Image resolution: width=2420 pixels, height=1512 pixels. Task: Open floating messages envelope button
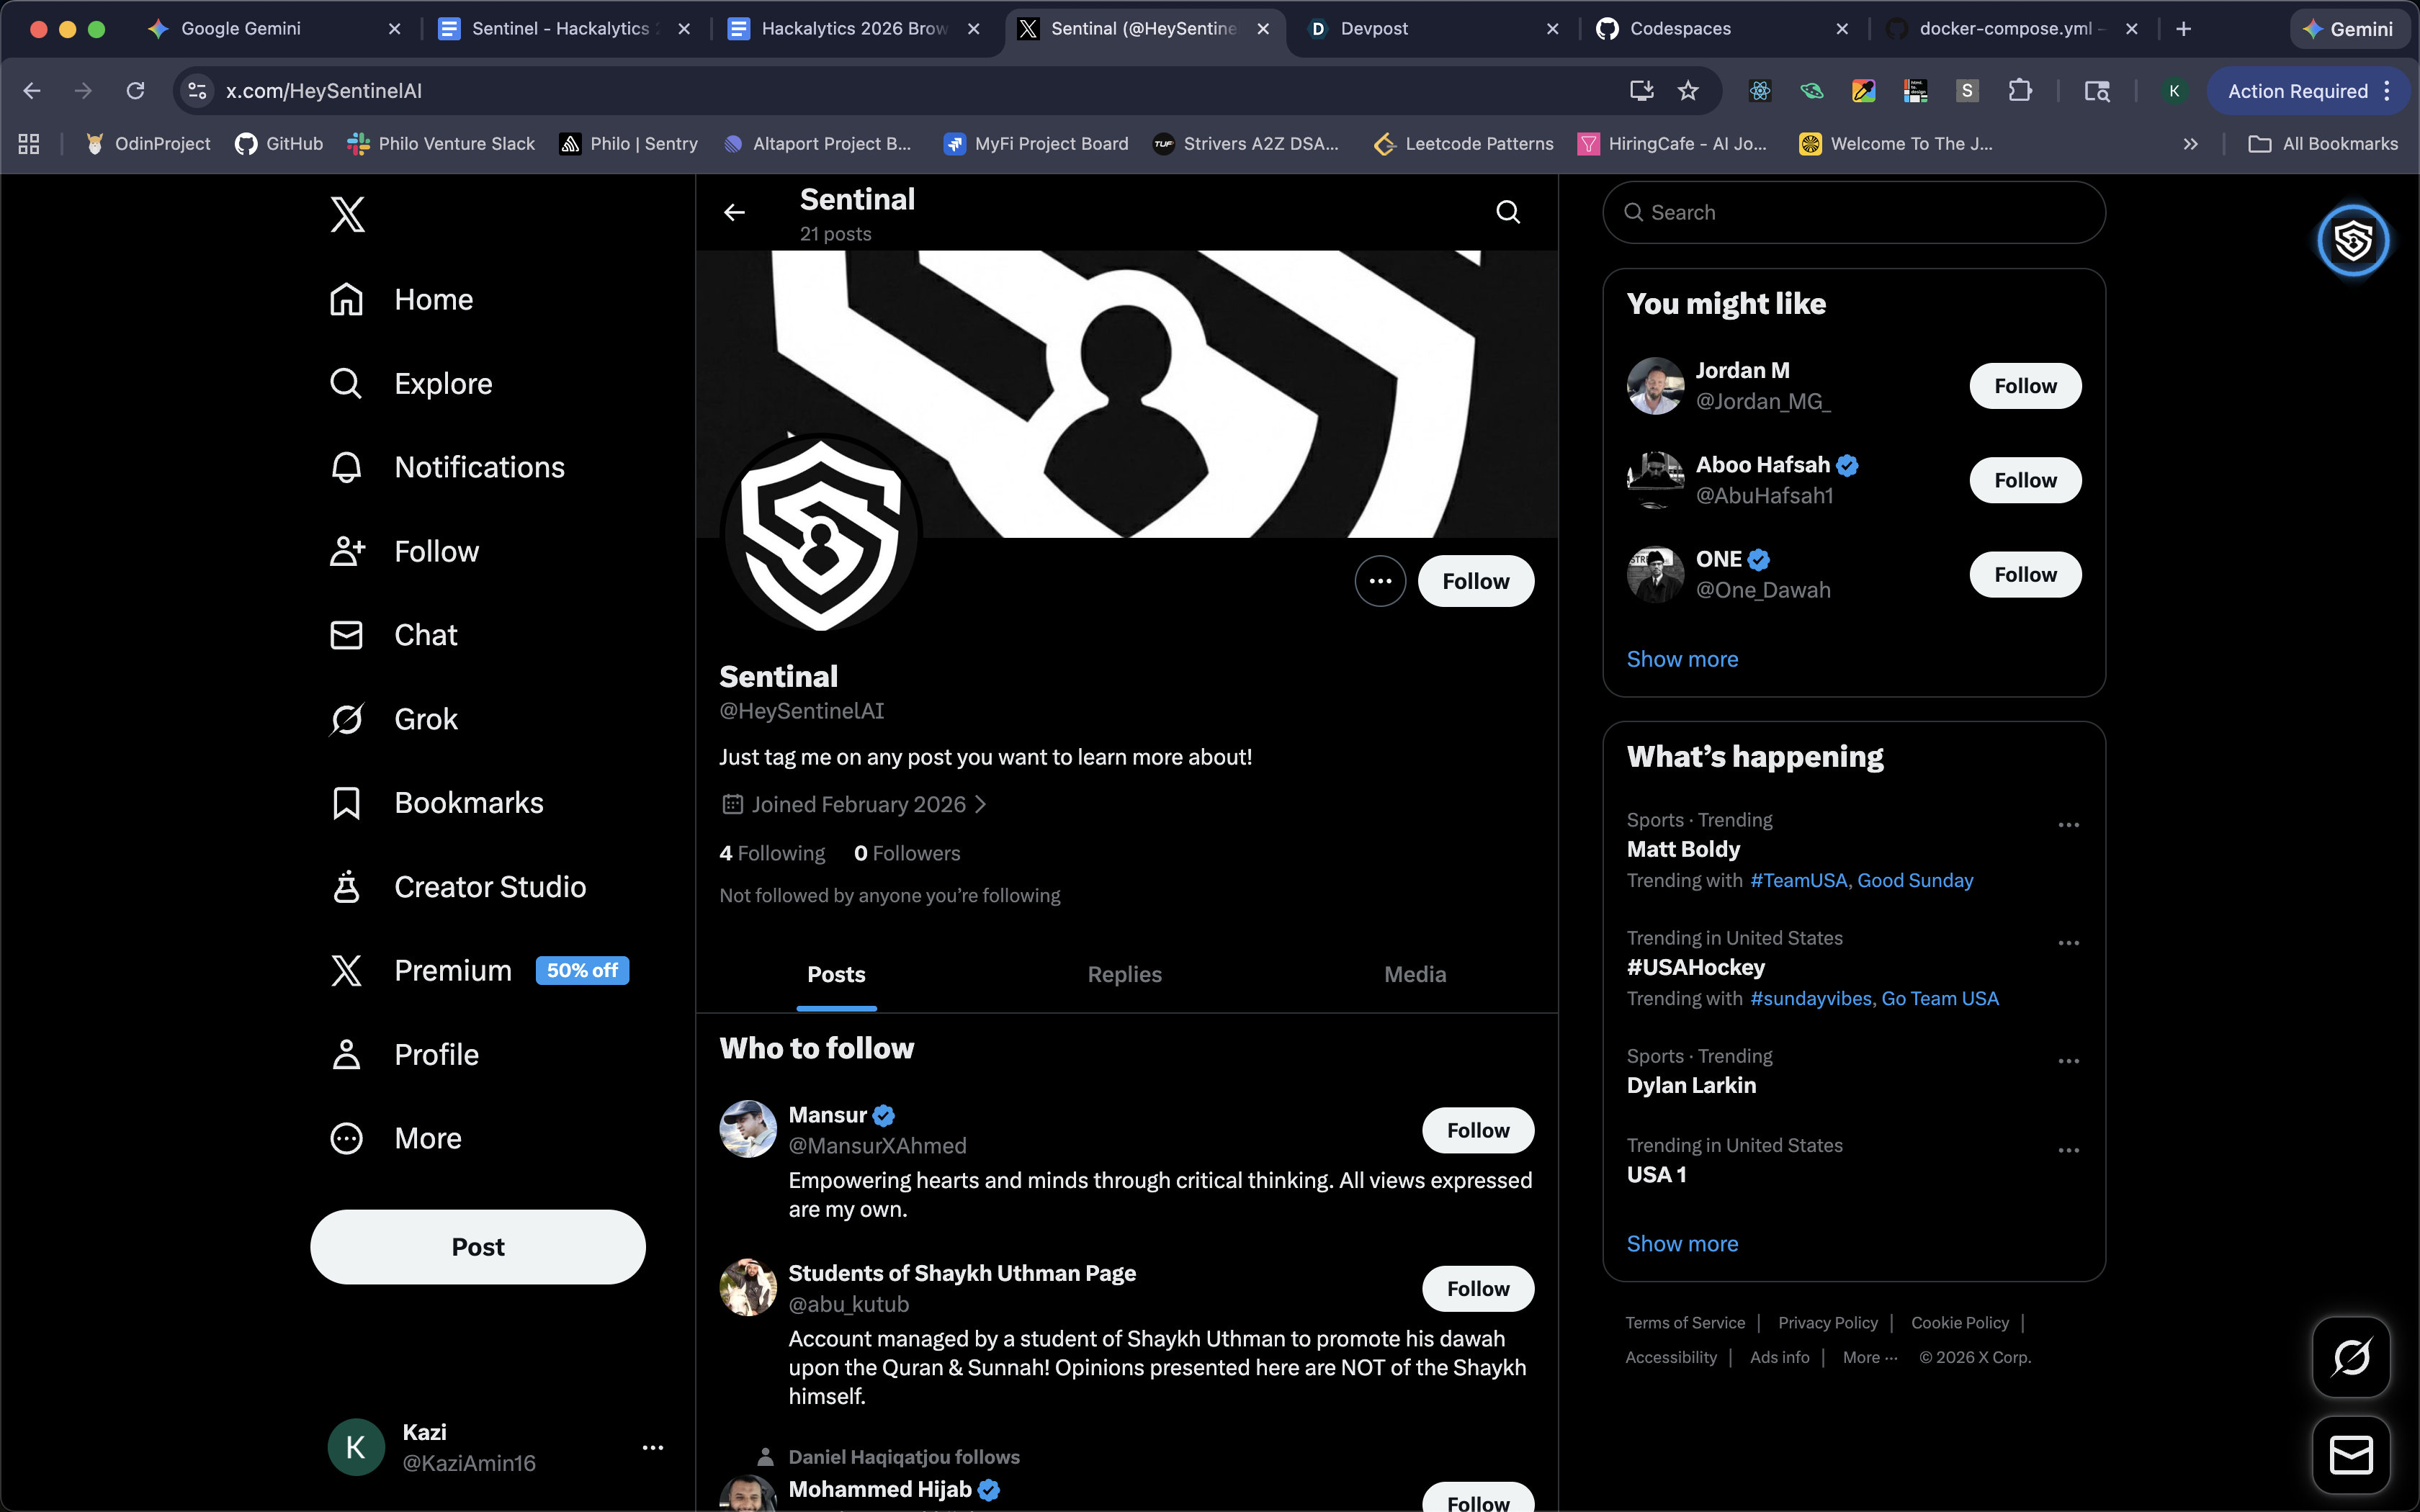(x=2350, y=1454)
